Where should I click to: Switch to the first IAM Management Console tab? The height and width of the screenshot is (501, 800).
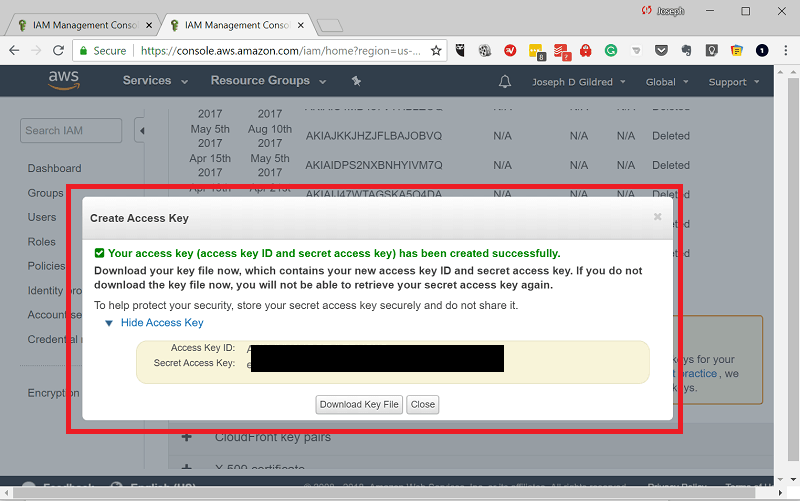[x=84, y=25]
